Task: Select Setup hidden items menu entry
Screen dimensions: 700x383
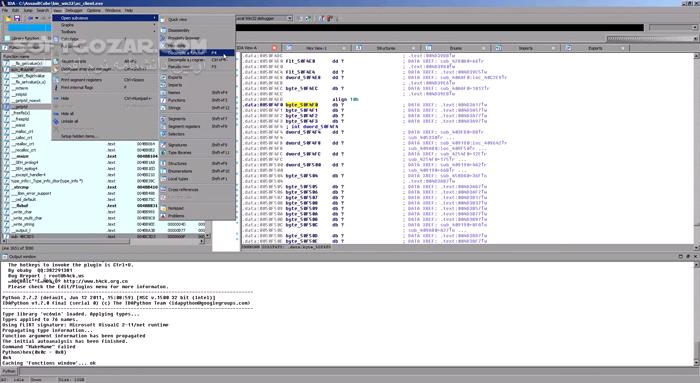Action: pos(79,136)
